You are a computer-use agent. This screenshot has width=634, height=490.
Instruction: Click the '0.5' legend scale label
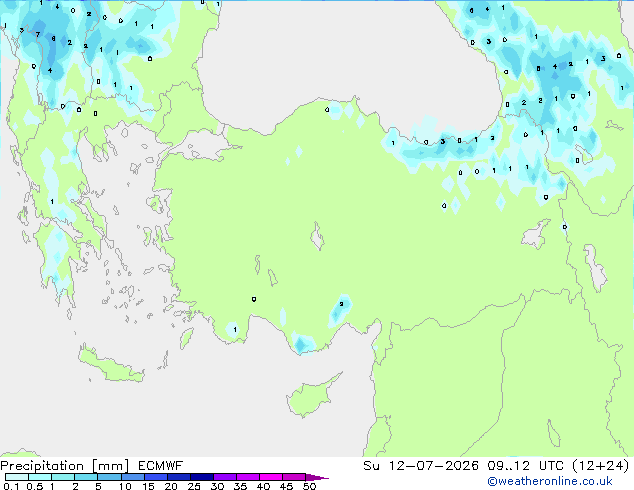point(35,486)
